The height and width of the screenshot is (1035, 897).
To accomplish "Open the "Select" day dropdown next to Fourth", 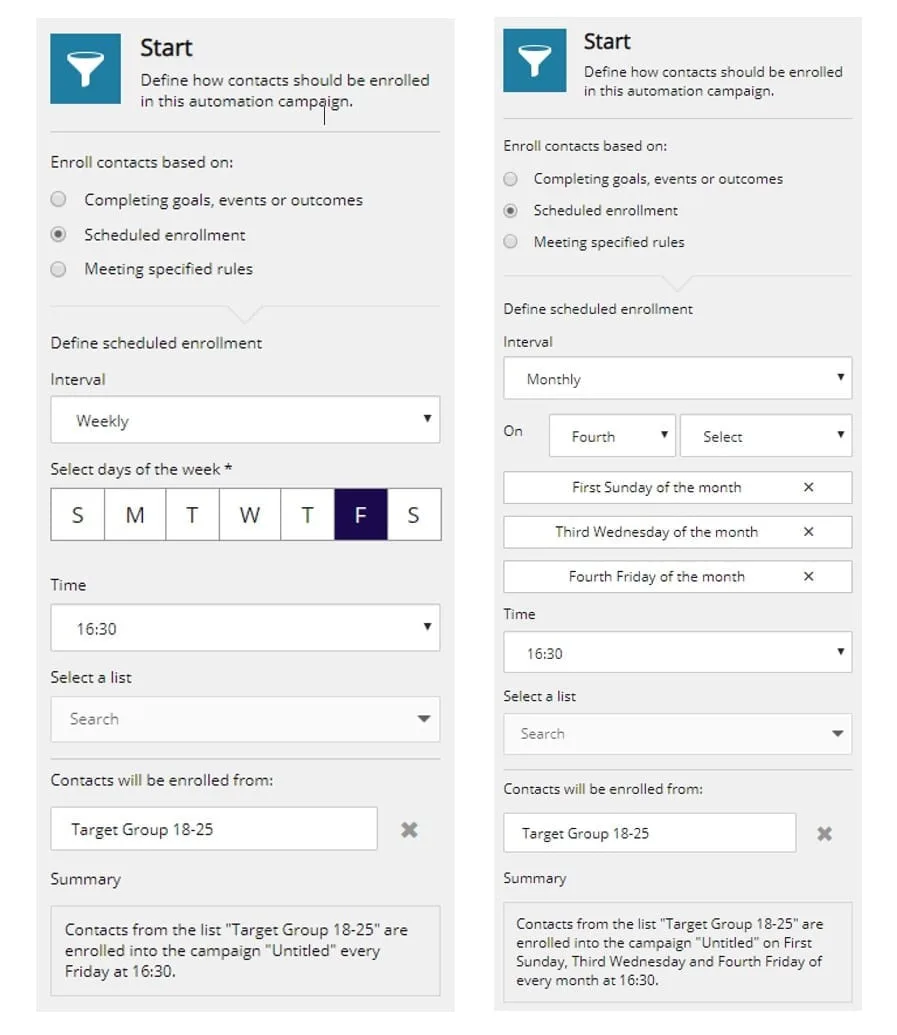I will [x=766, y=435].
